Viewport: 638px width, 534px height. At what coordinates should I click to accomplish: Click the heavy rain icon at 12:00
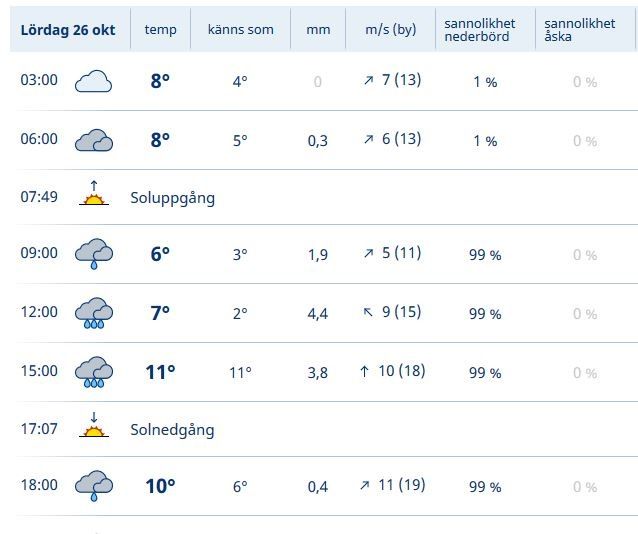tap(93, 313)
